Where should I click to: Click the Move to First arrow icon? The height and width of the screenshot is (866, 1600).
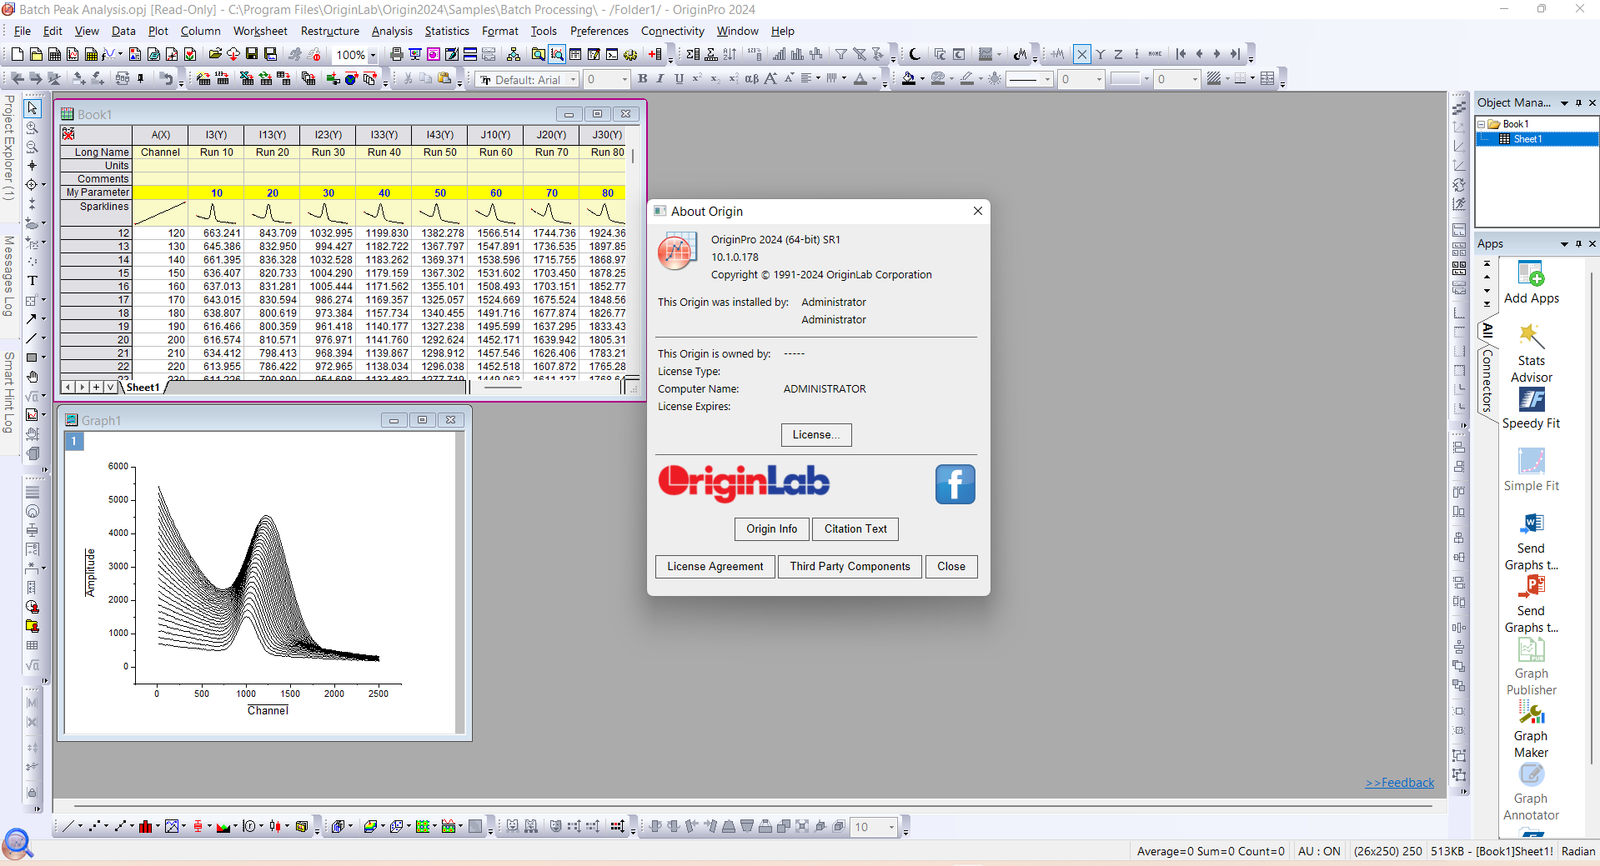(1181, 54)
